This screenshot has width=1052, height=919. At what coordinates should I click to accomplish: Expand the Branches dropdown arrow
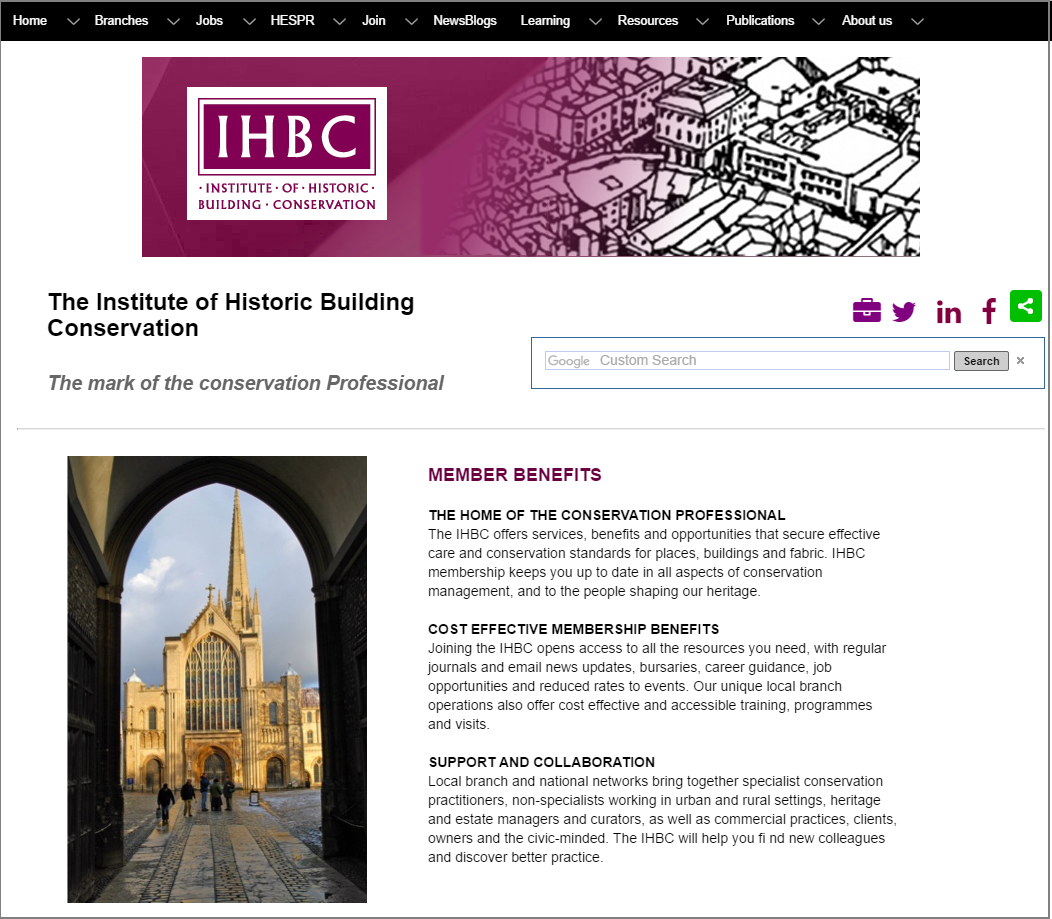(x=173, y=22)
